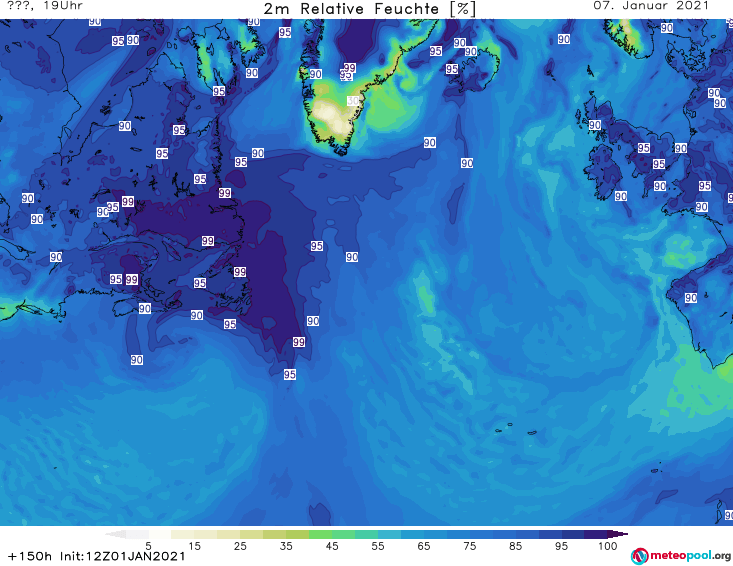Image resolution: width=733 pixels, height=566 pixels.
Task: Pick the bright green legend segment left of 45
Action: [x=320, y=534]
